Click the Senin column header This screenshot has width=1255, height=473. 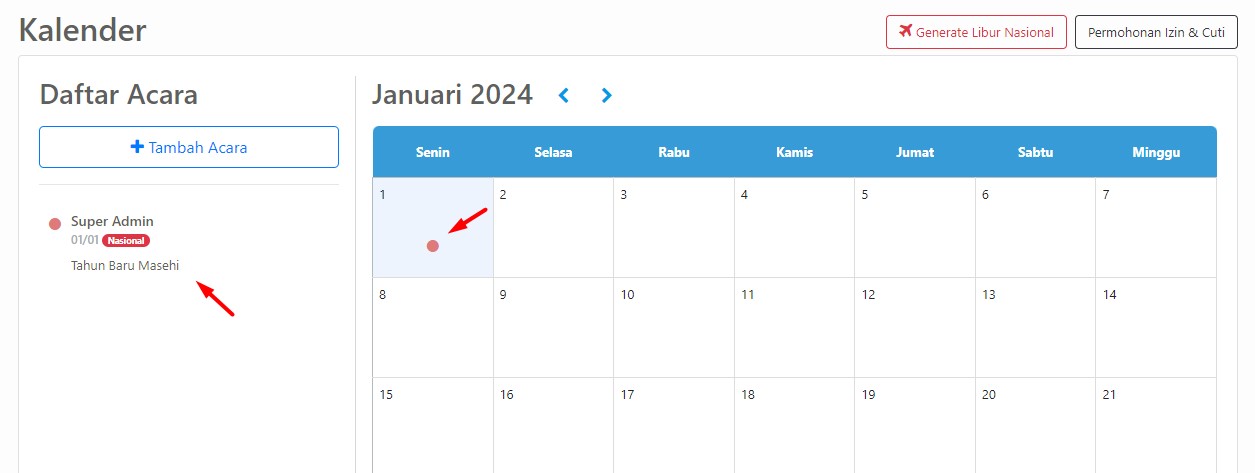(433, 152)
